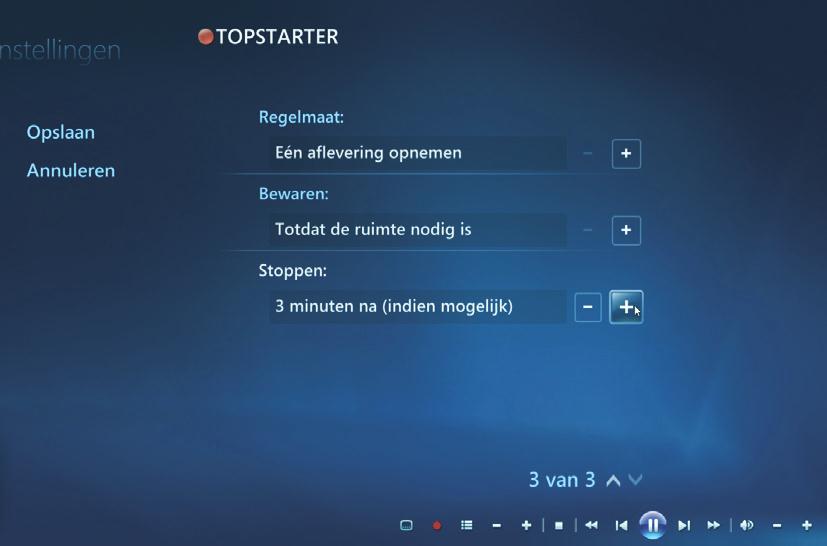This screenshot has height=546, width=827.
Task: Select the 'Eén aflevering opnemen' value field
Action: (417, 154)
